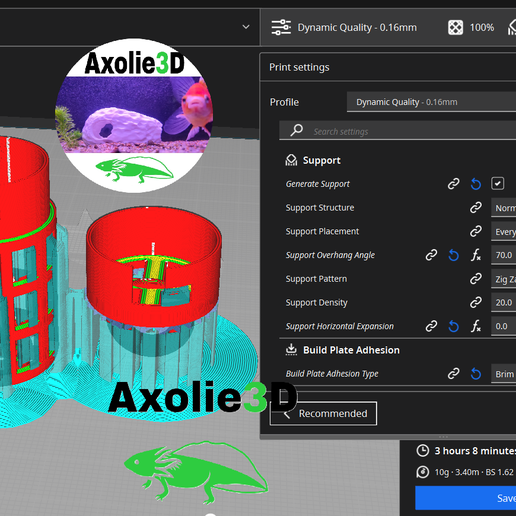Viewport: 516px width, 516px height.
Task: Click formula icon for Support Overhang Angle
Action: (476, 255)
